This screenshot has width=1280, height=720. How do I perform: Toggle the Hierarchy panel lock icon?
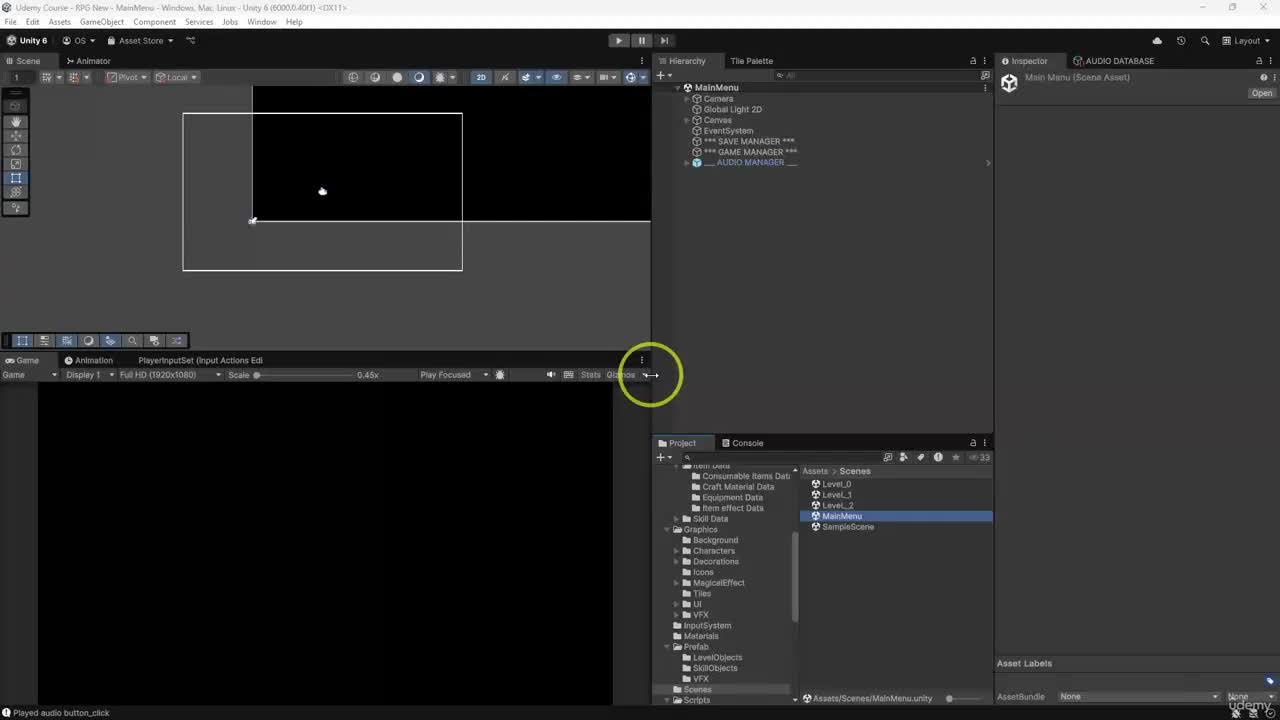click(973, 61)
